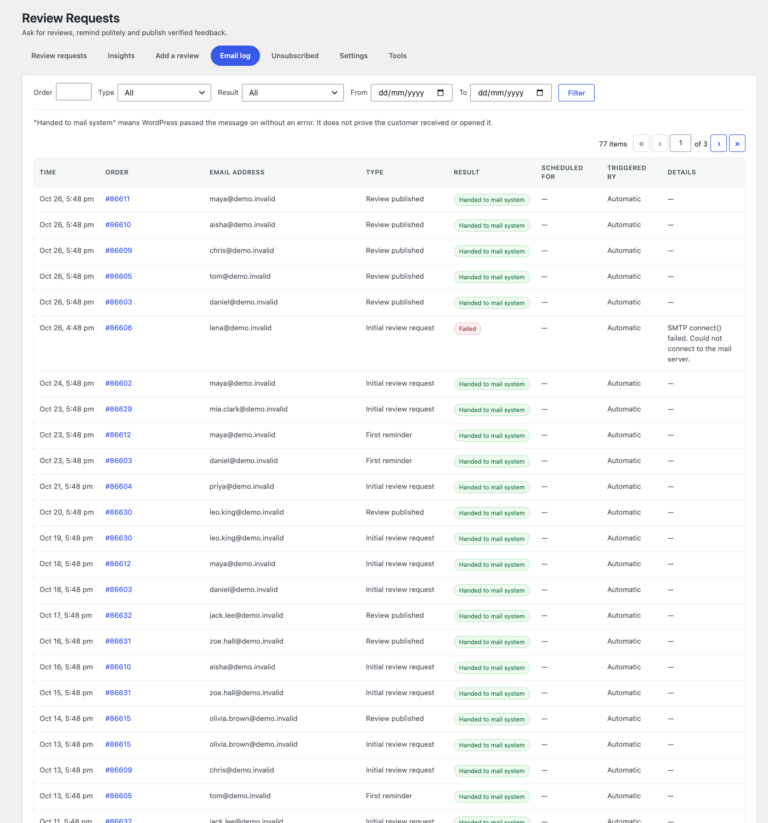
Task: Open order #86609 in the Oct 13 row
Action: [119, 771]
